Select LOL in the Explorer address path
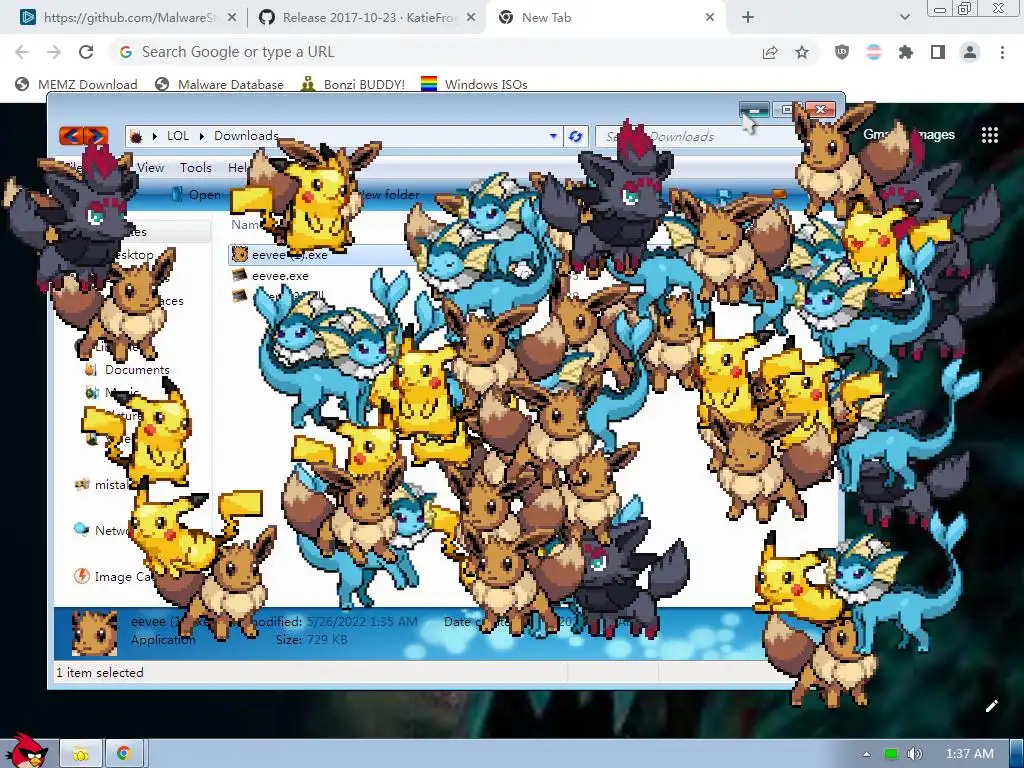Viewport: 1024px width, 768px height. point(178,136)
